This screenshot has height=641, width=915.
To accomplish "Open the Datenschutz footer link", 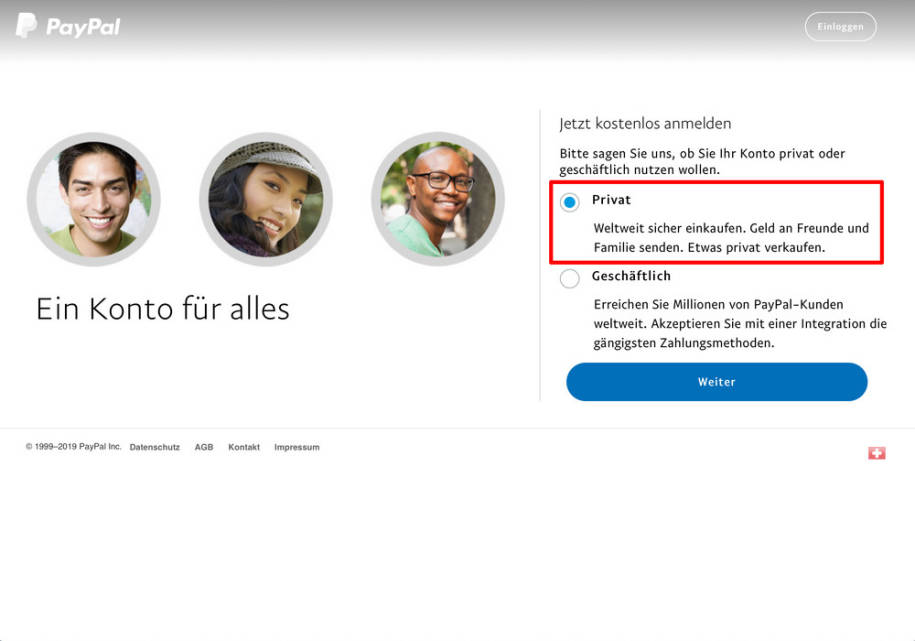I will [x=155, y=447].
